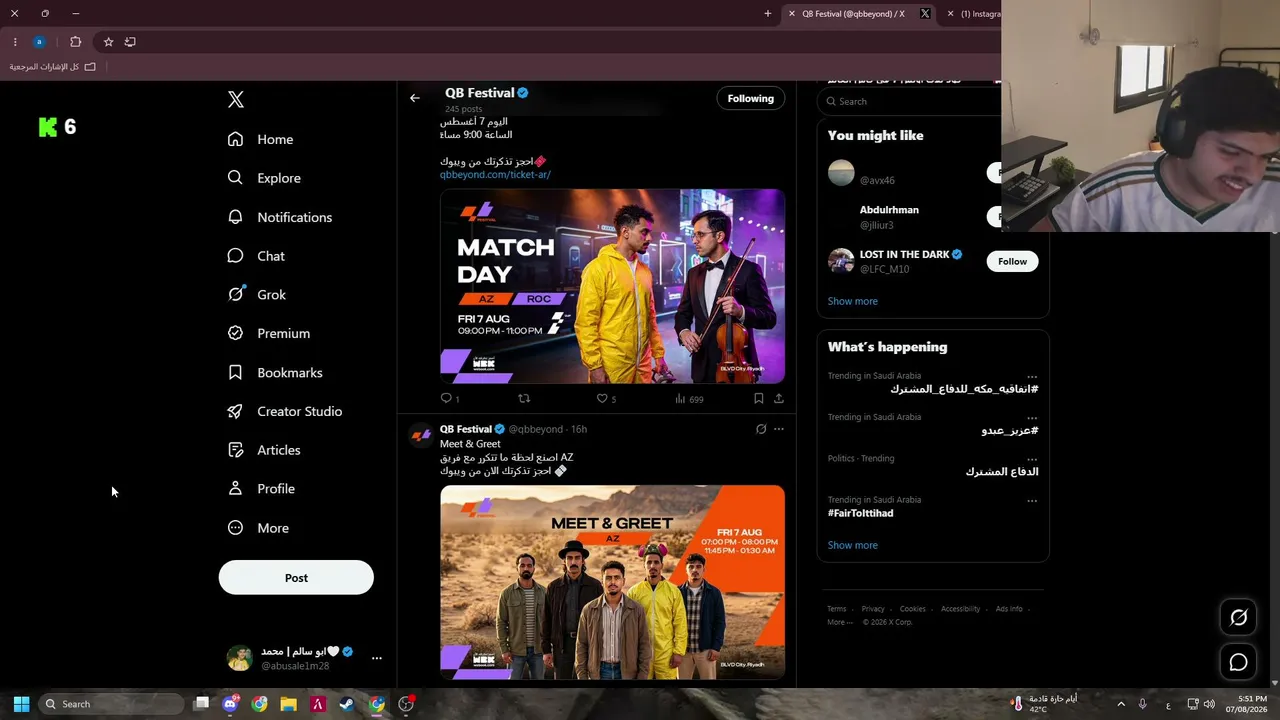Click the Search field on X

tap(910, 101)
